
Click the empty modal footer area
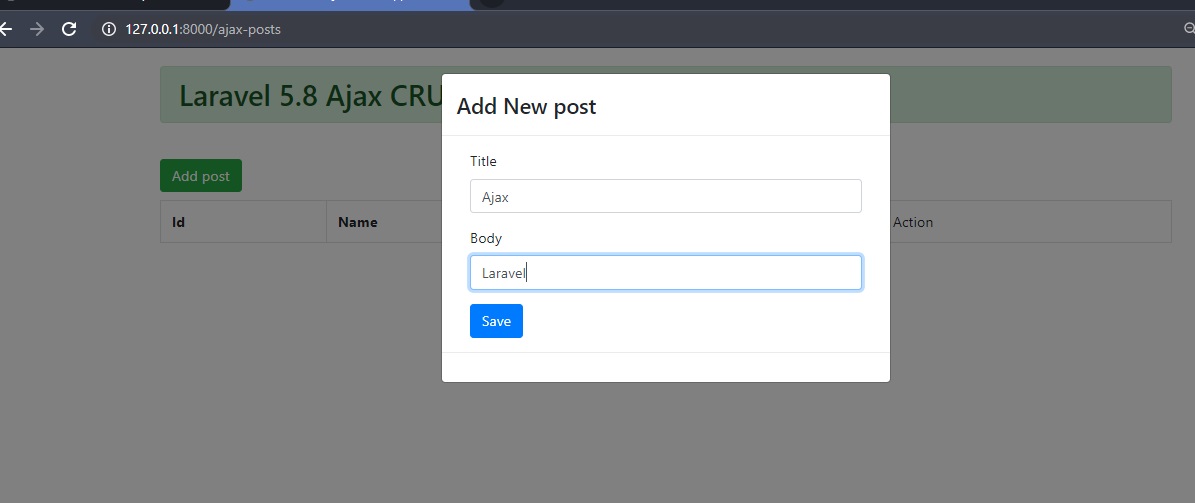point(665,367)
